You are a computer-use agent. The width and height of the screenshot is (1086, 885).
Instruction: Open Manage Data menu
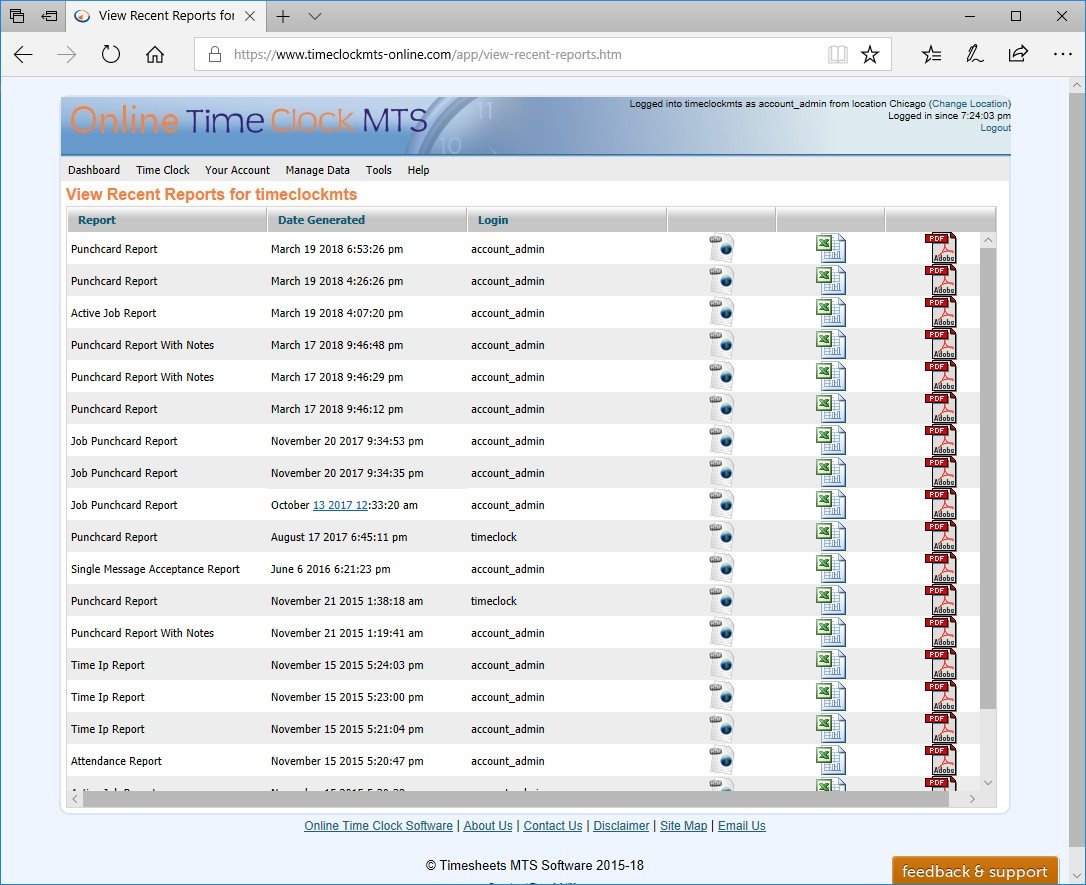click(317, 170)
